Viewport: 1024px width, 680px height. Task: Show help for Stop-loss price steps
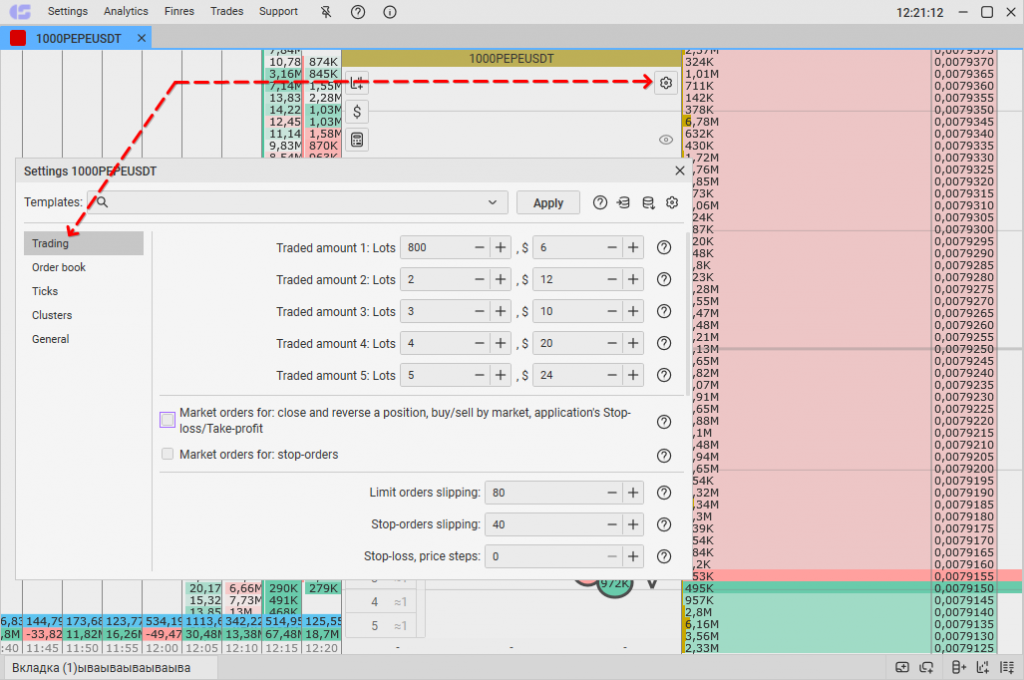tap(664, 557)
